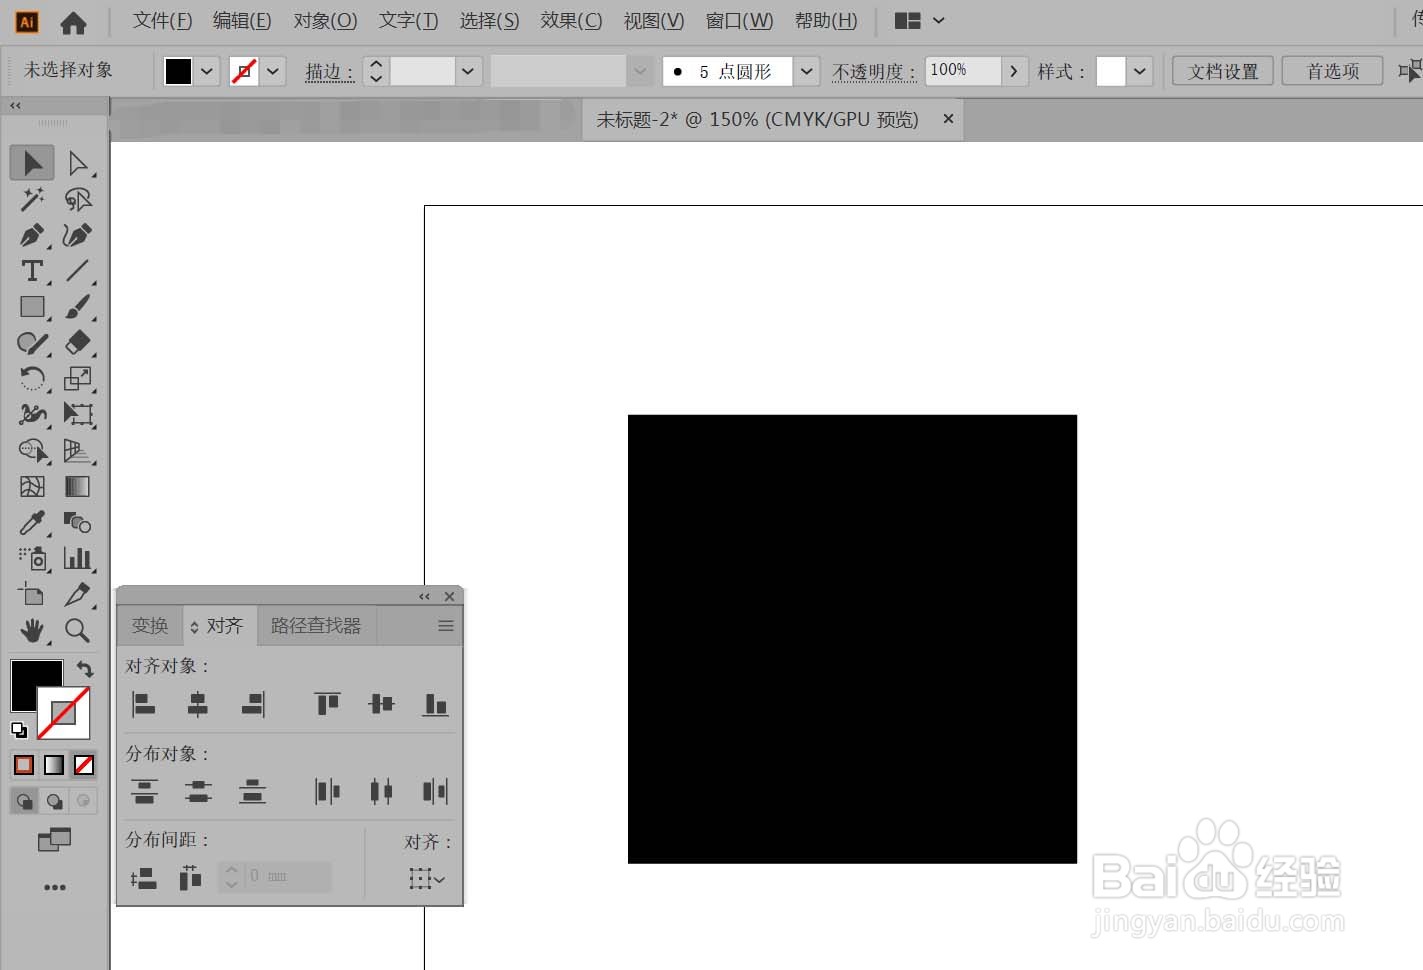The width and height of the screenshot is (1423, 970).
Task: Click the 首选项 button
Action: [1333, 72]
